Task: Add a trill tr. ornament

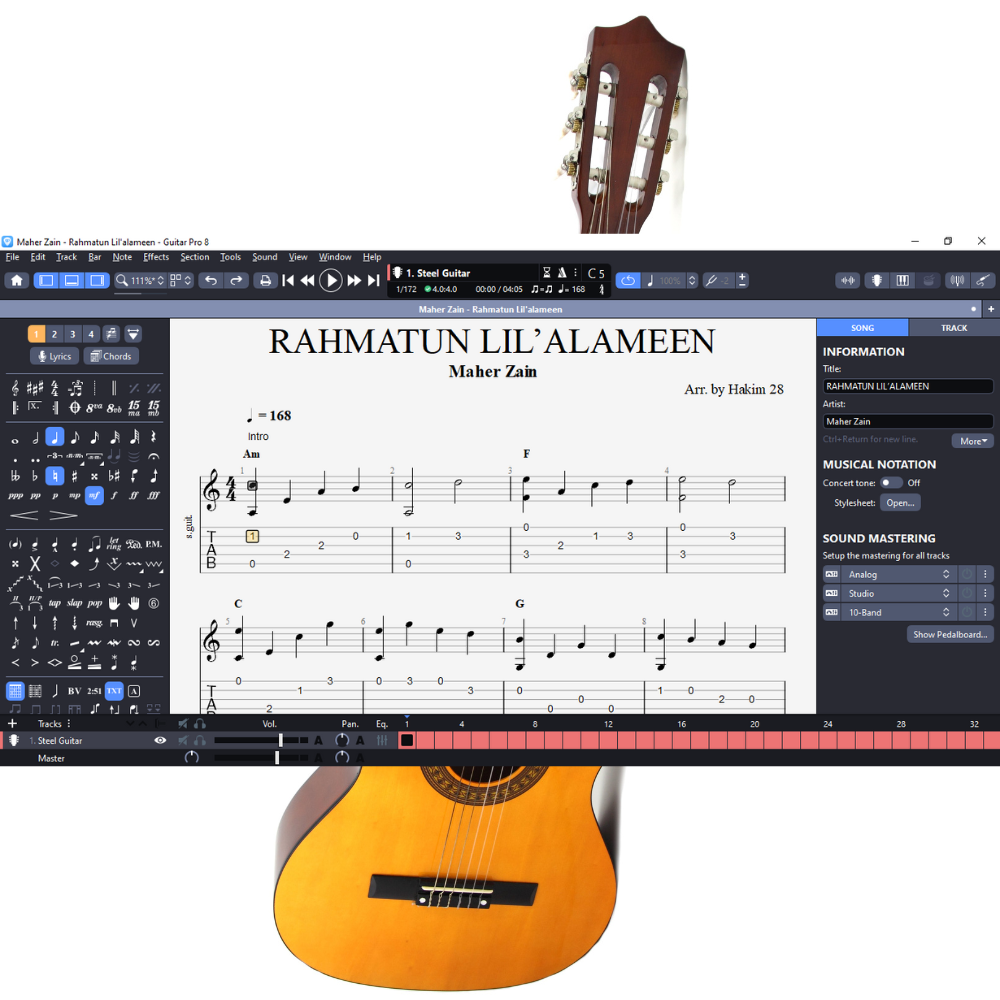Action: click(x=55, y=643)
